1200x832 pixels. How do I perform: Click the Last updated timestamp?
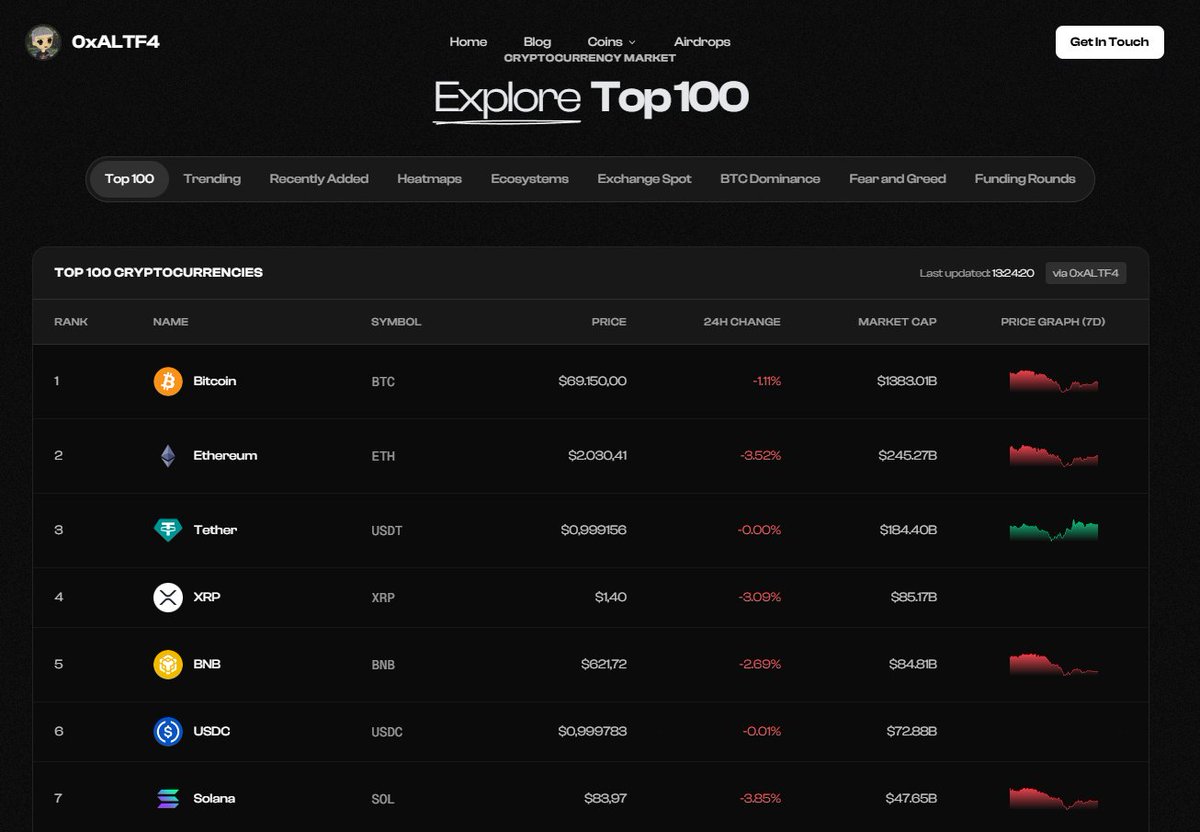977,273
